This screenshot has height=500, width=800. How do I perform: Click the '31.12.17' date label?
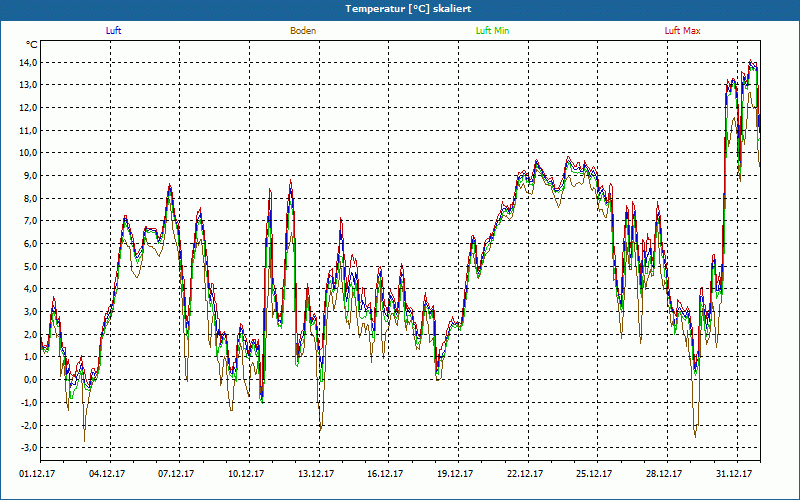click(734, 474)
